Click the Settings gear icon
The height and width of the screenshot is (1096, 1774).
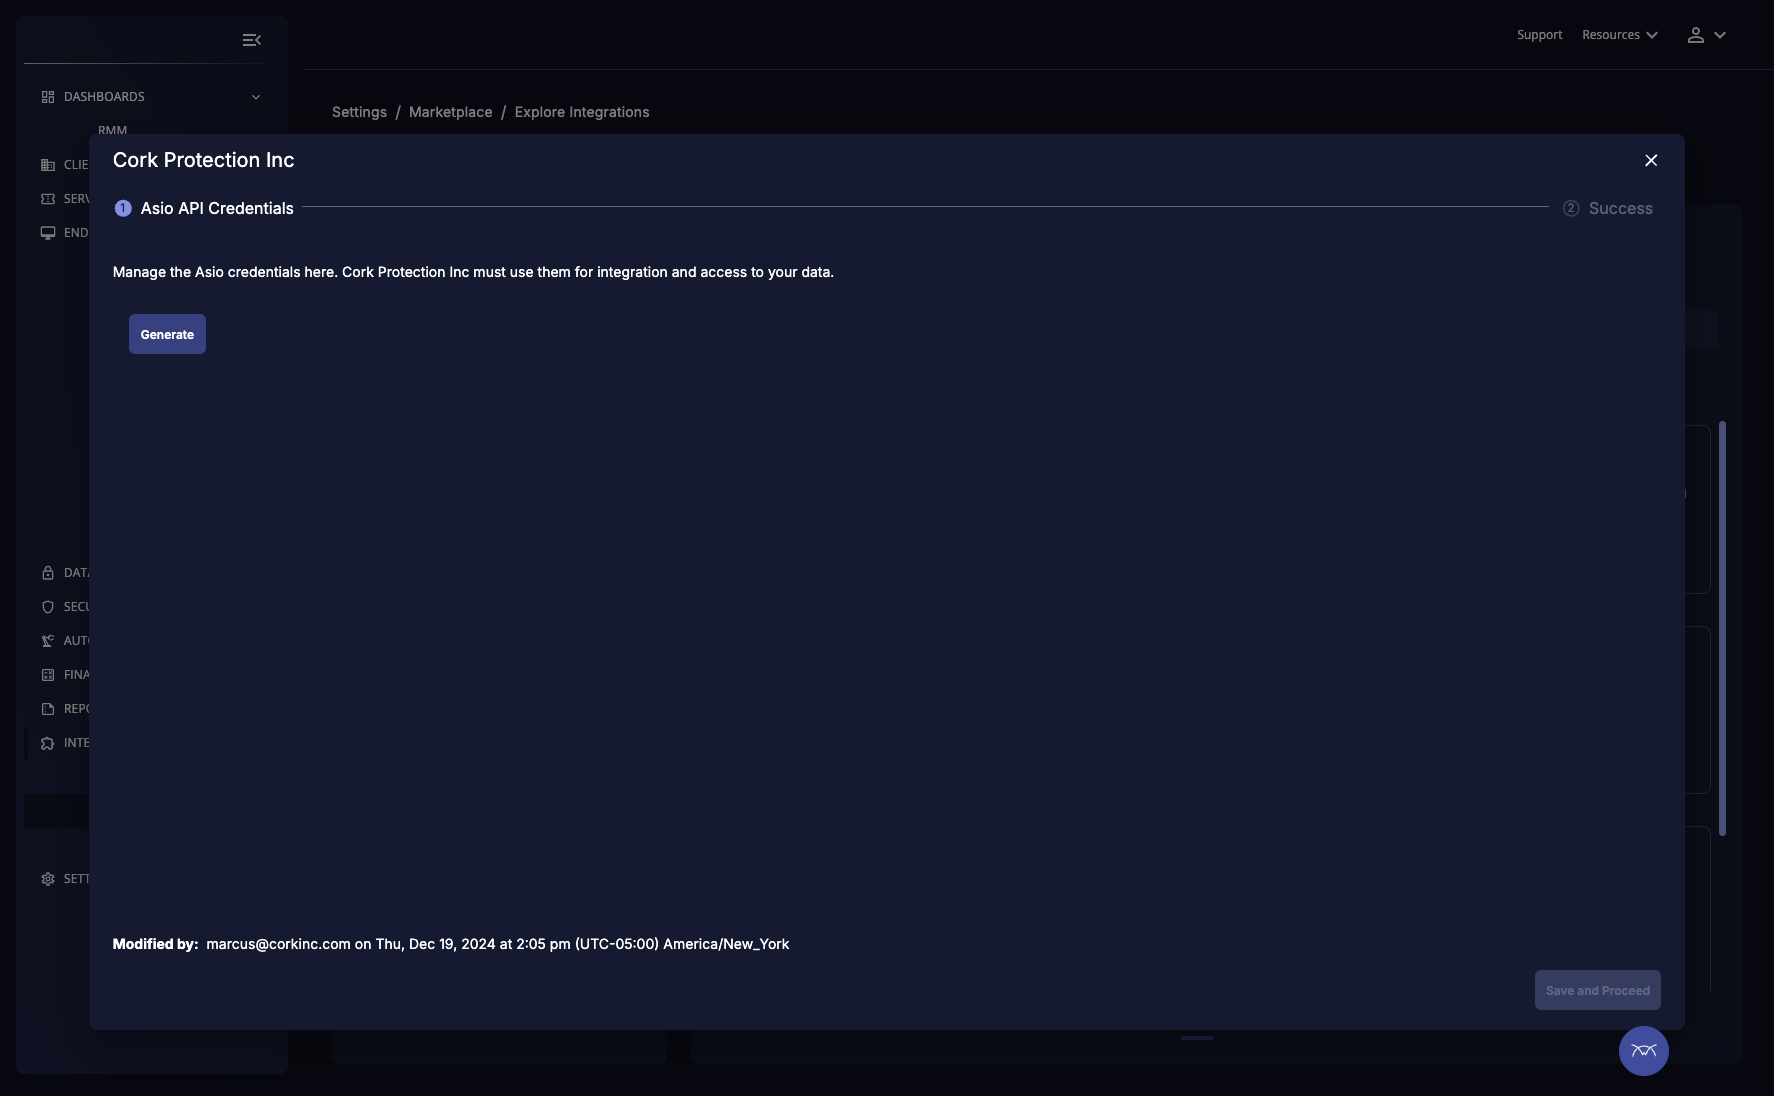(48, 879)
